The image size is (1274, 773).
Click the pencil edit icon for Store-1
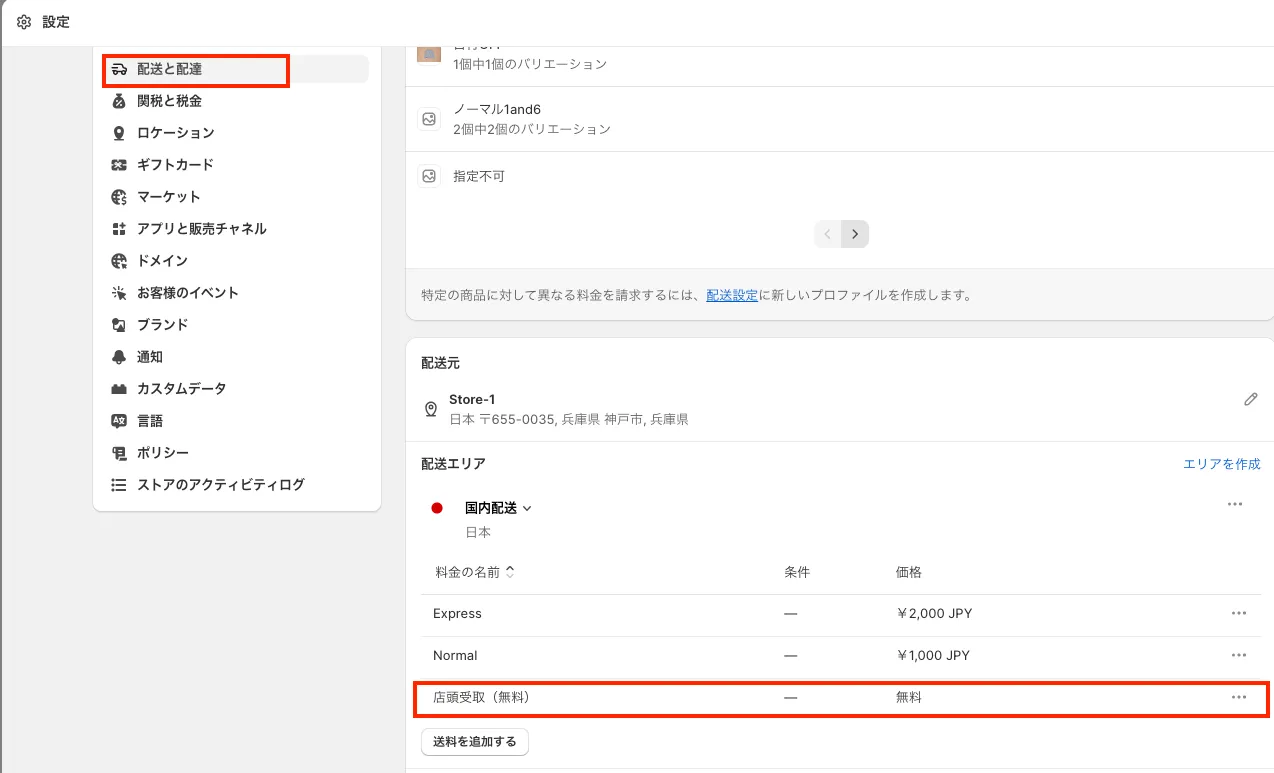1250,399
